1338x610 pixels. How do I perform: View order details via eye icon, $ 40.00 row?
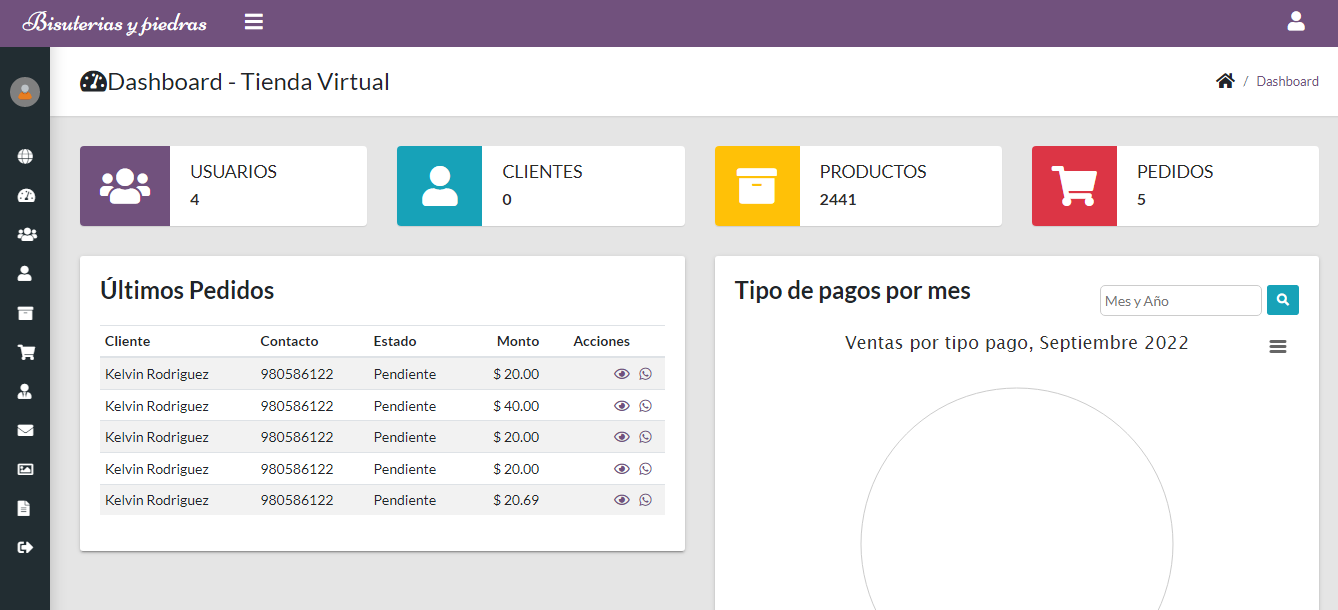click(622, 406)
